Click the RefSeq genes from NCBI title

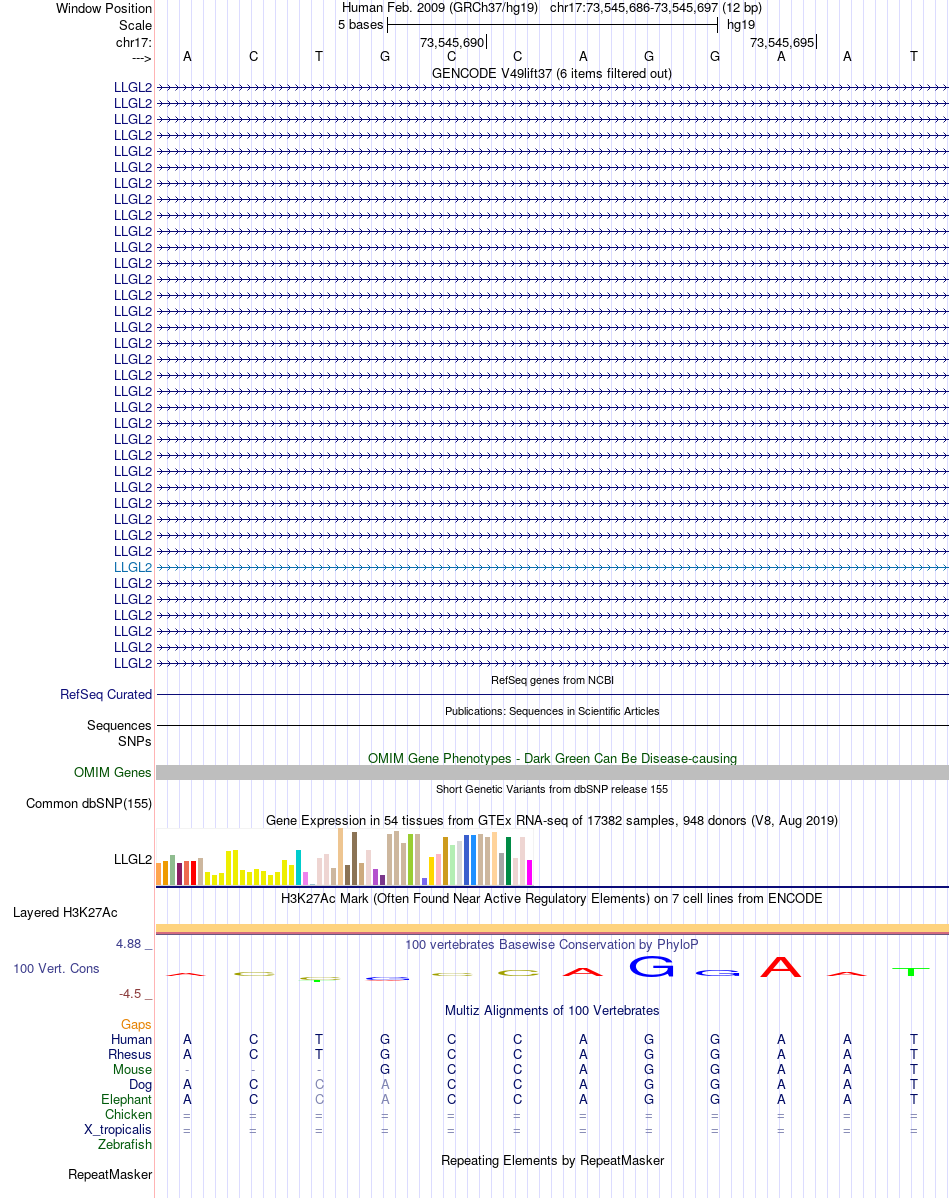coord(552,680)
